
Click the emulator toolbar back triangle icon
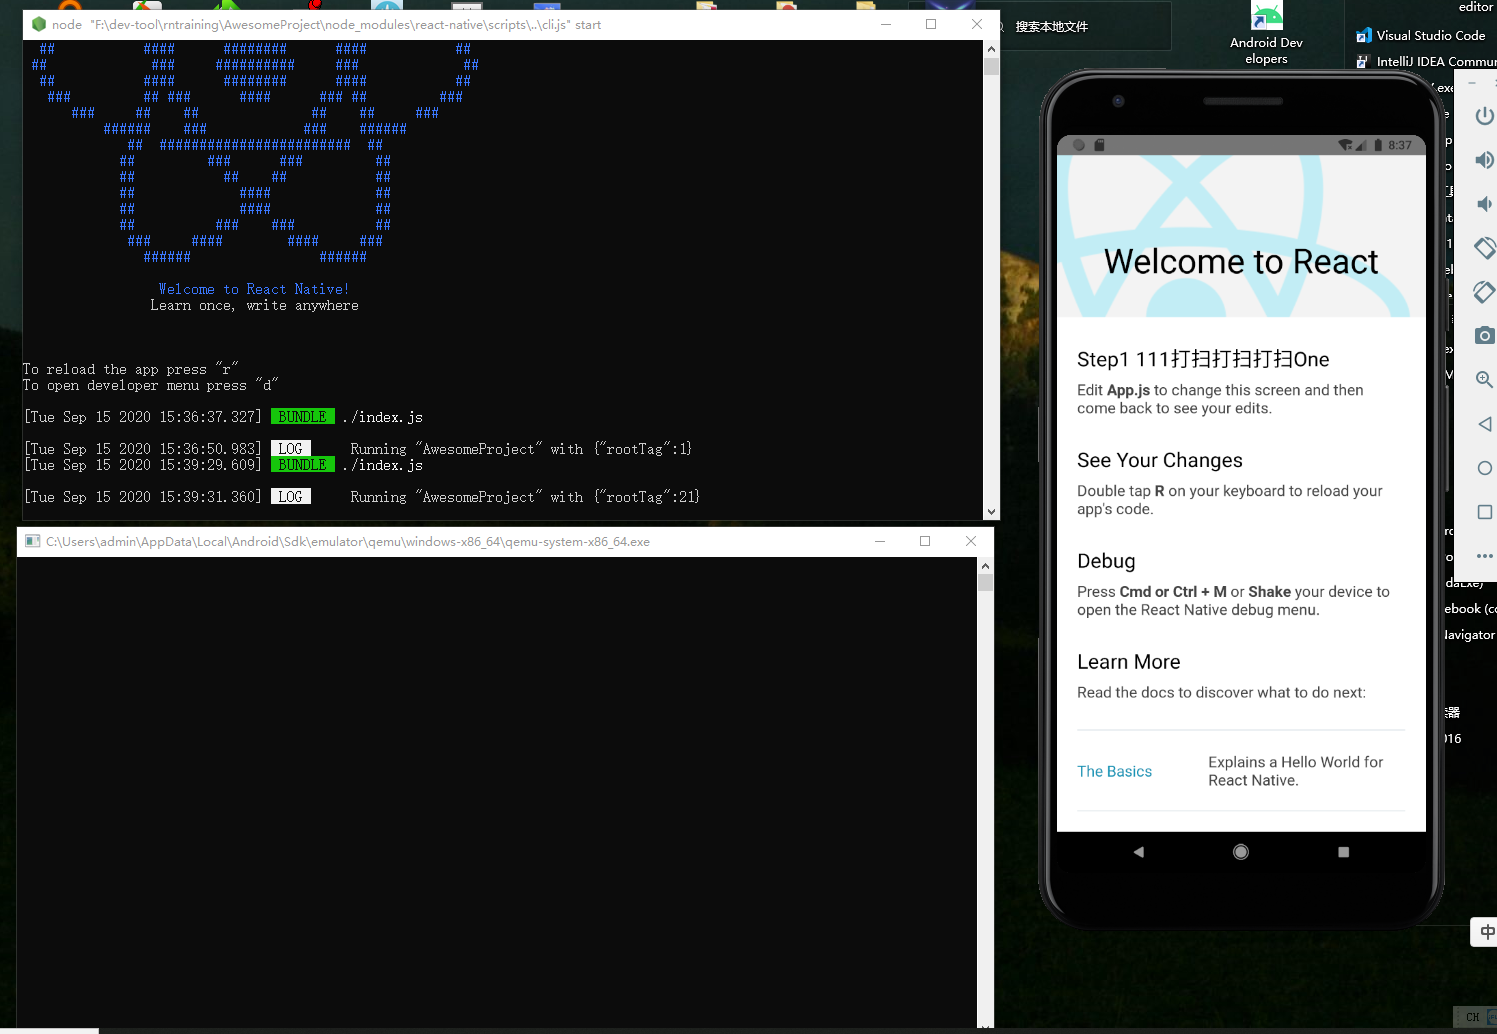pos(1485,424)
